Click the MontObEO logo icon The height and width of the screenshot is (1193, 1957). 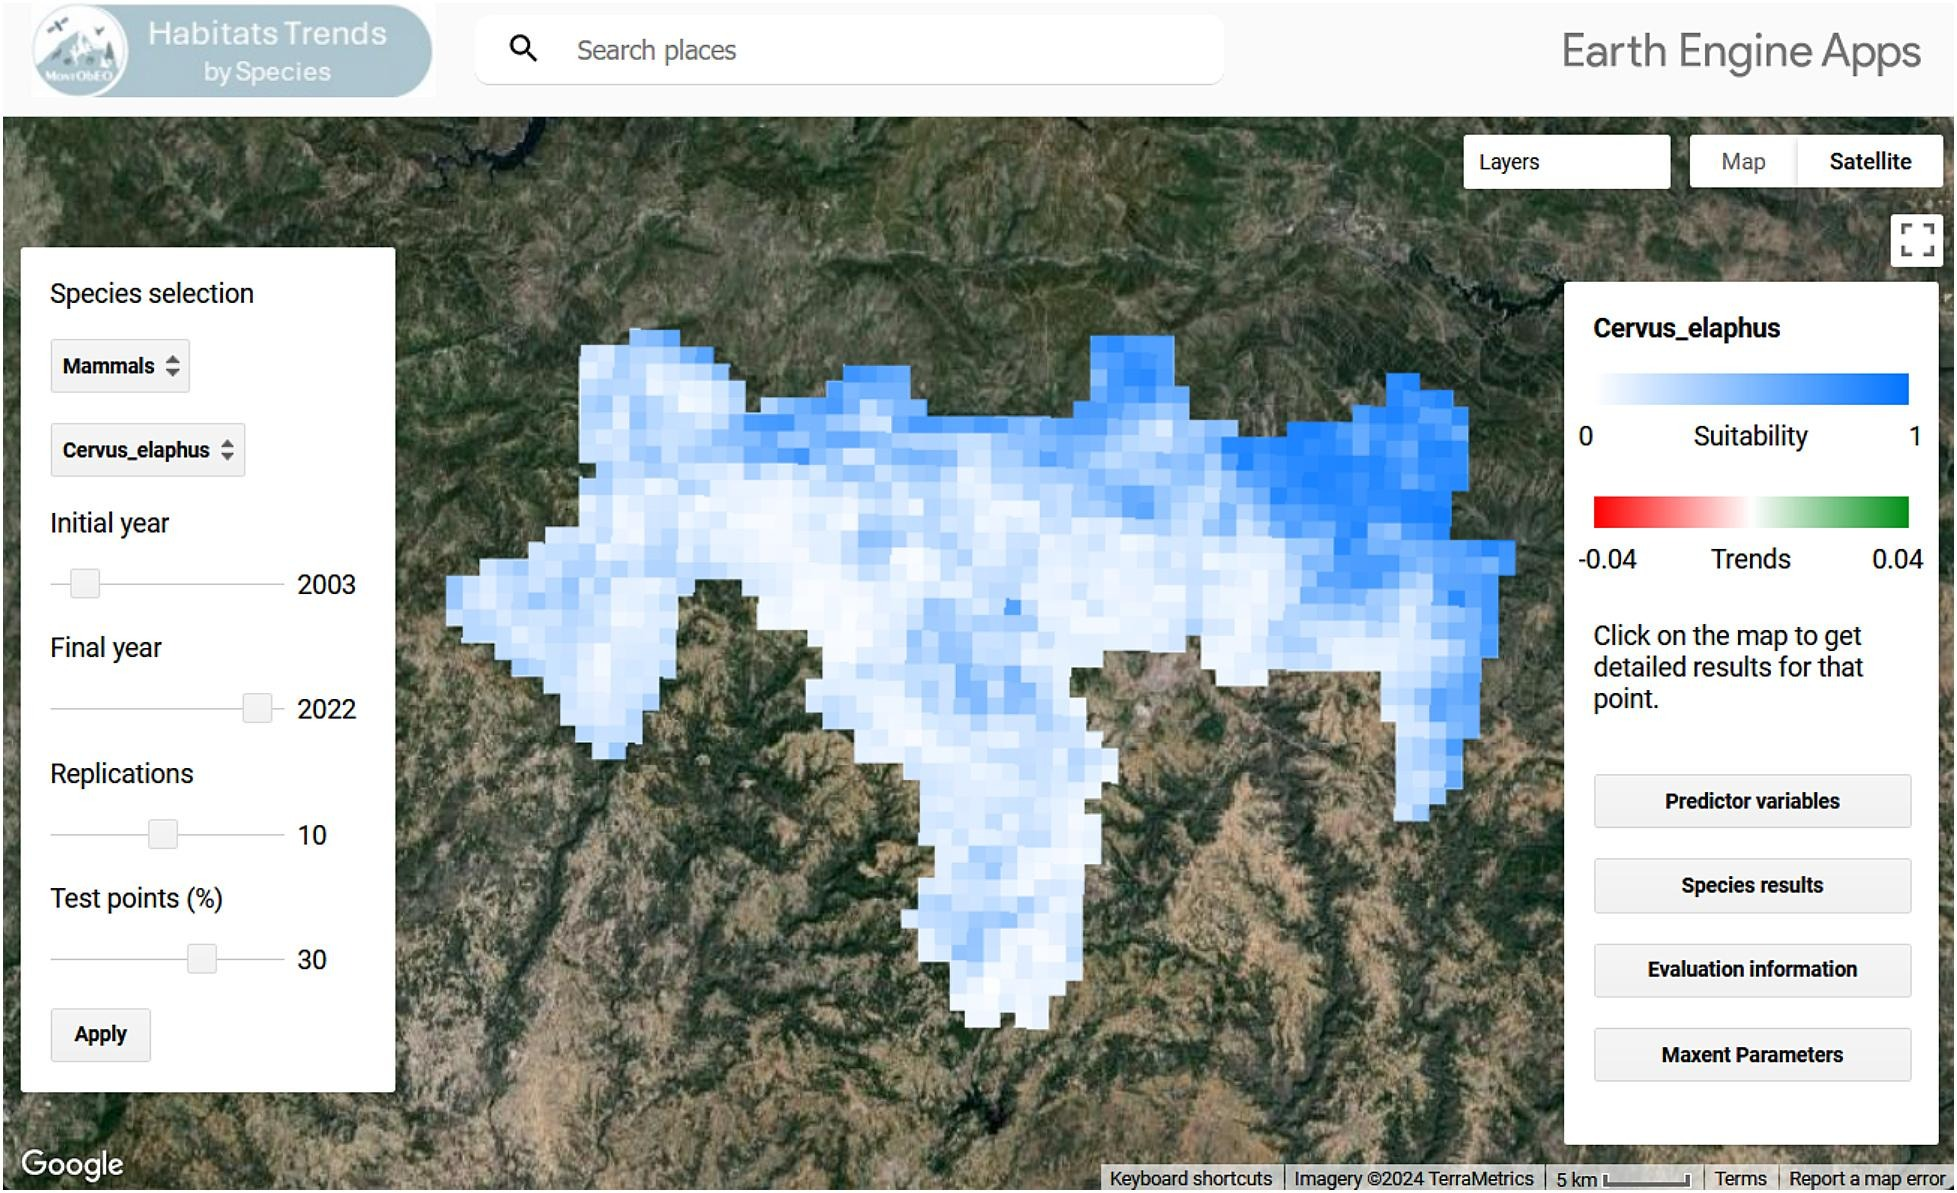click(79, 52)
